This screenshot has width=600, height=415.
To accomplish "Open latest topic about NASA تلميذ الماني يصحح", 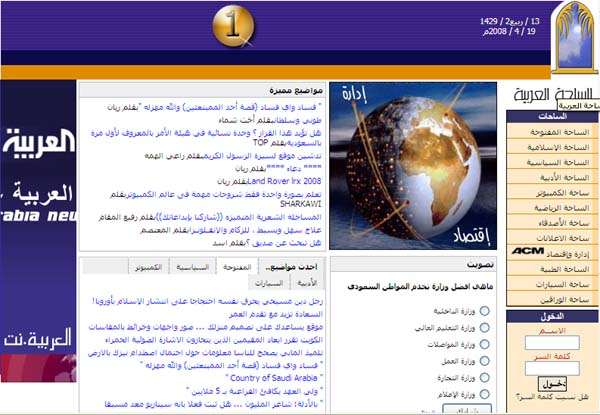I will [x=205, y=353].
